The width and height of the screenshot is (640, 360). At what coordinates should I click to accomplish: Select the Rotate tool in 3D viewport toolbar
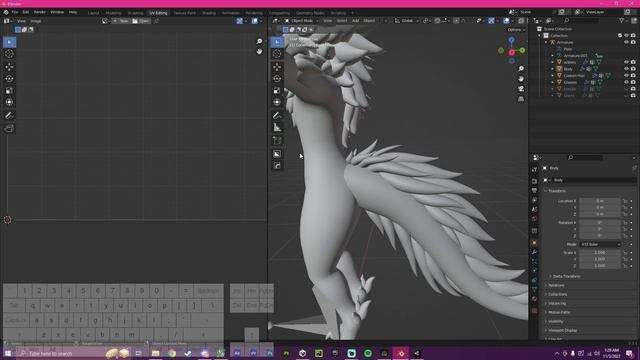(x=277, y=78)
